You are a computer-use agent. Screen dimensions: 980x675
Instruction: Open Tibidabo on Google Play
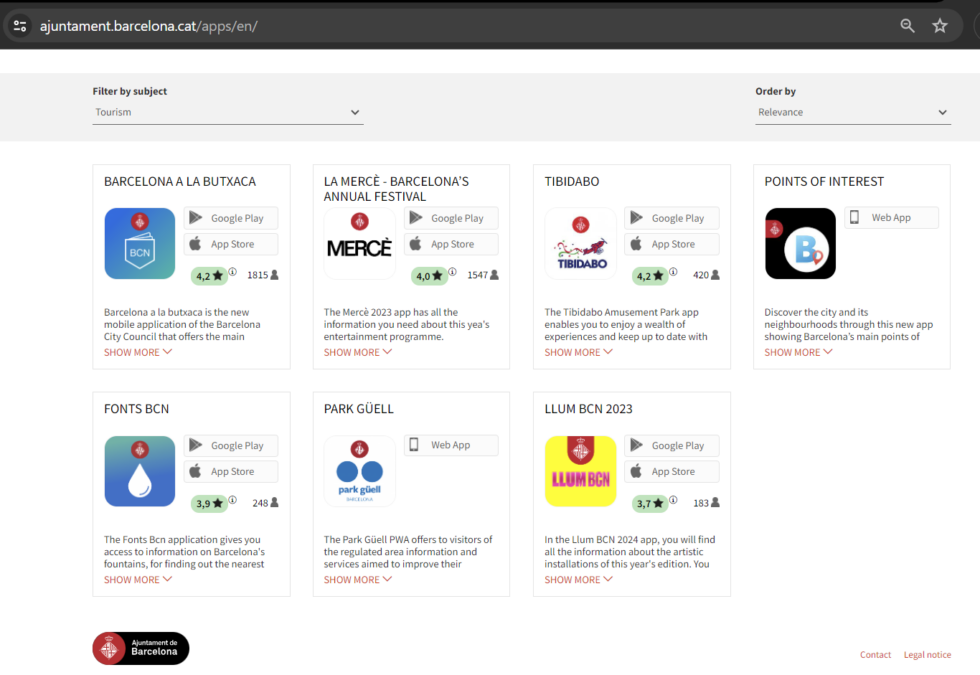click(671, 217)
